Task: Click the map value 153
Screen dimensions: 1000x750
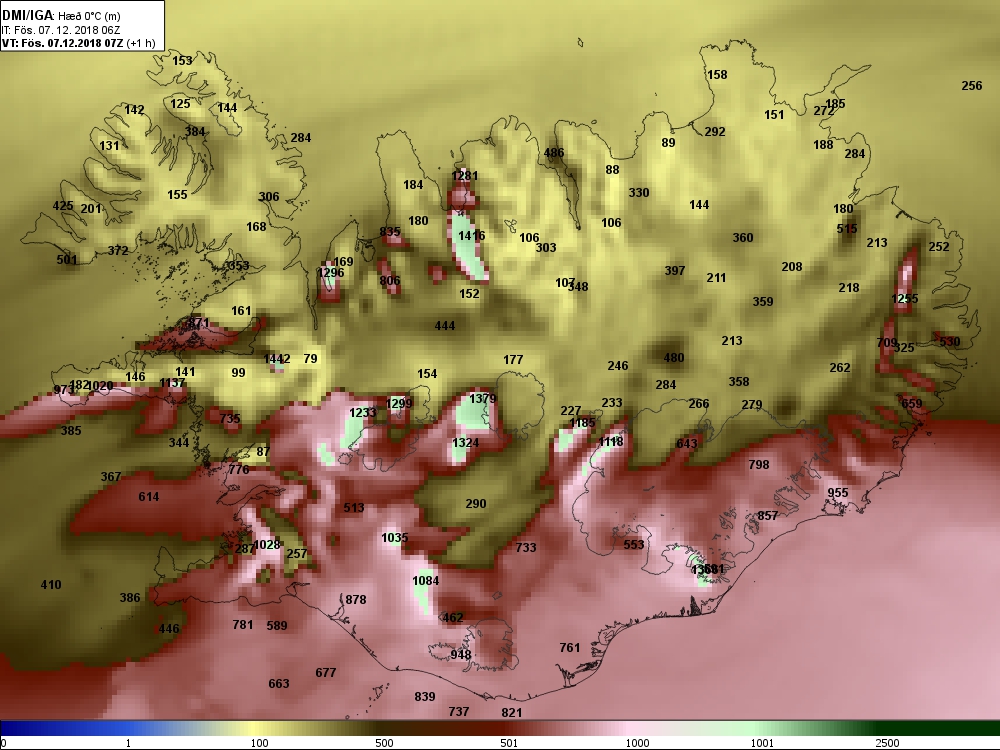Action: (182, 61)
